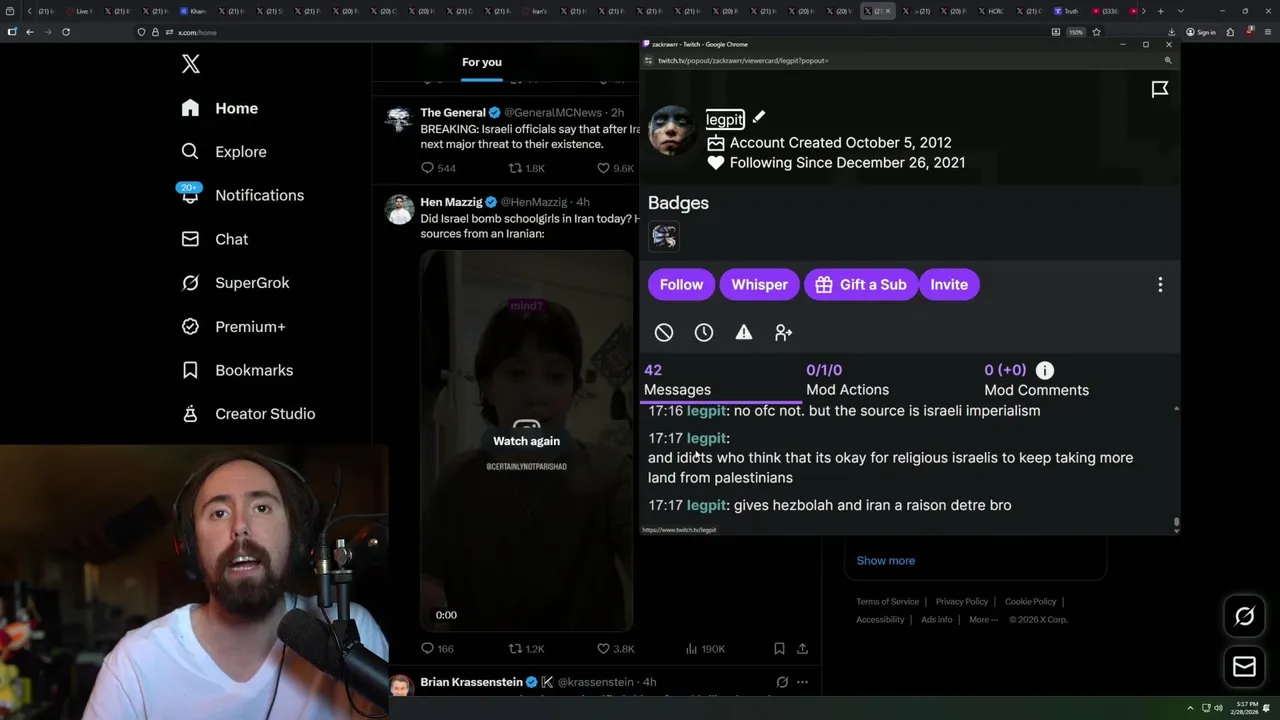Click Grok icon on Krassenstein's post
1280x720 pixels.
click(x=782, y=682)
